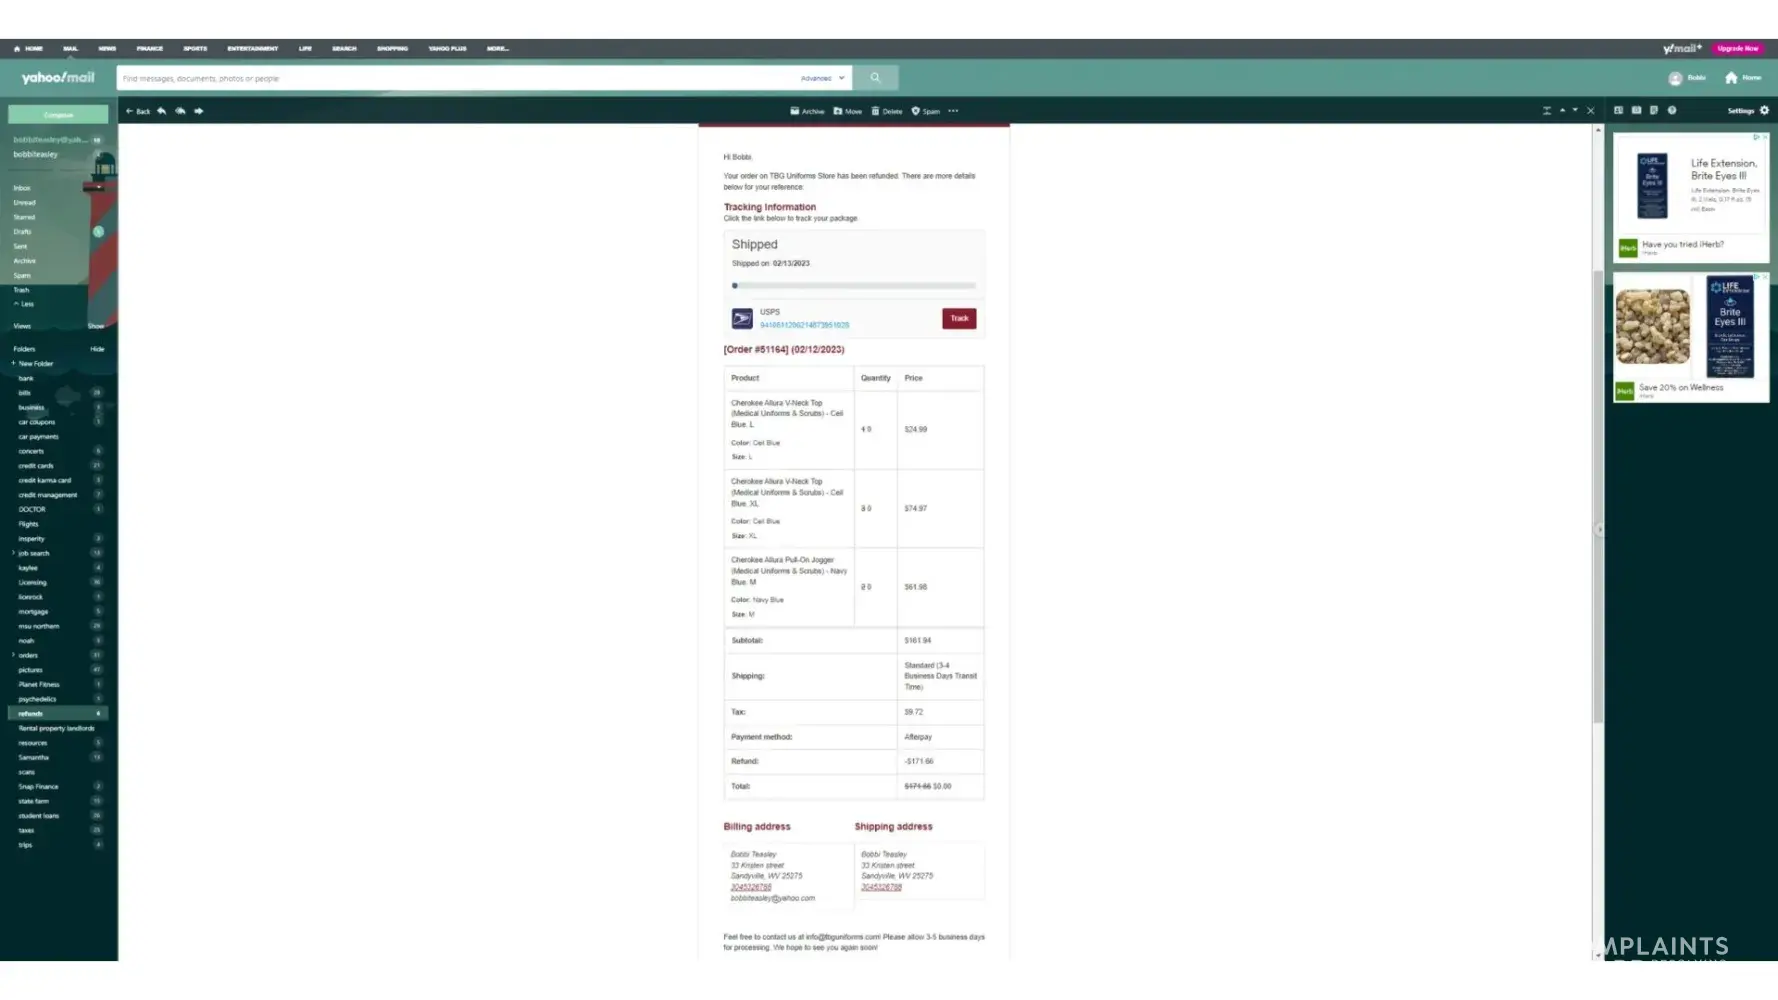Click the Bobbi profile avatar
Screen dimensions: 1778x1000
(1675, 78)
